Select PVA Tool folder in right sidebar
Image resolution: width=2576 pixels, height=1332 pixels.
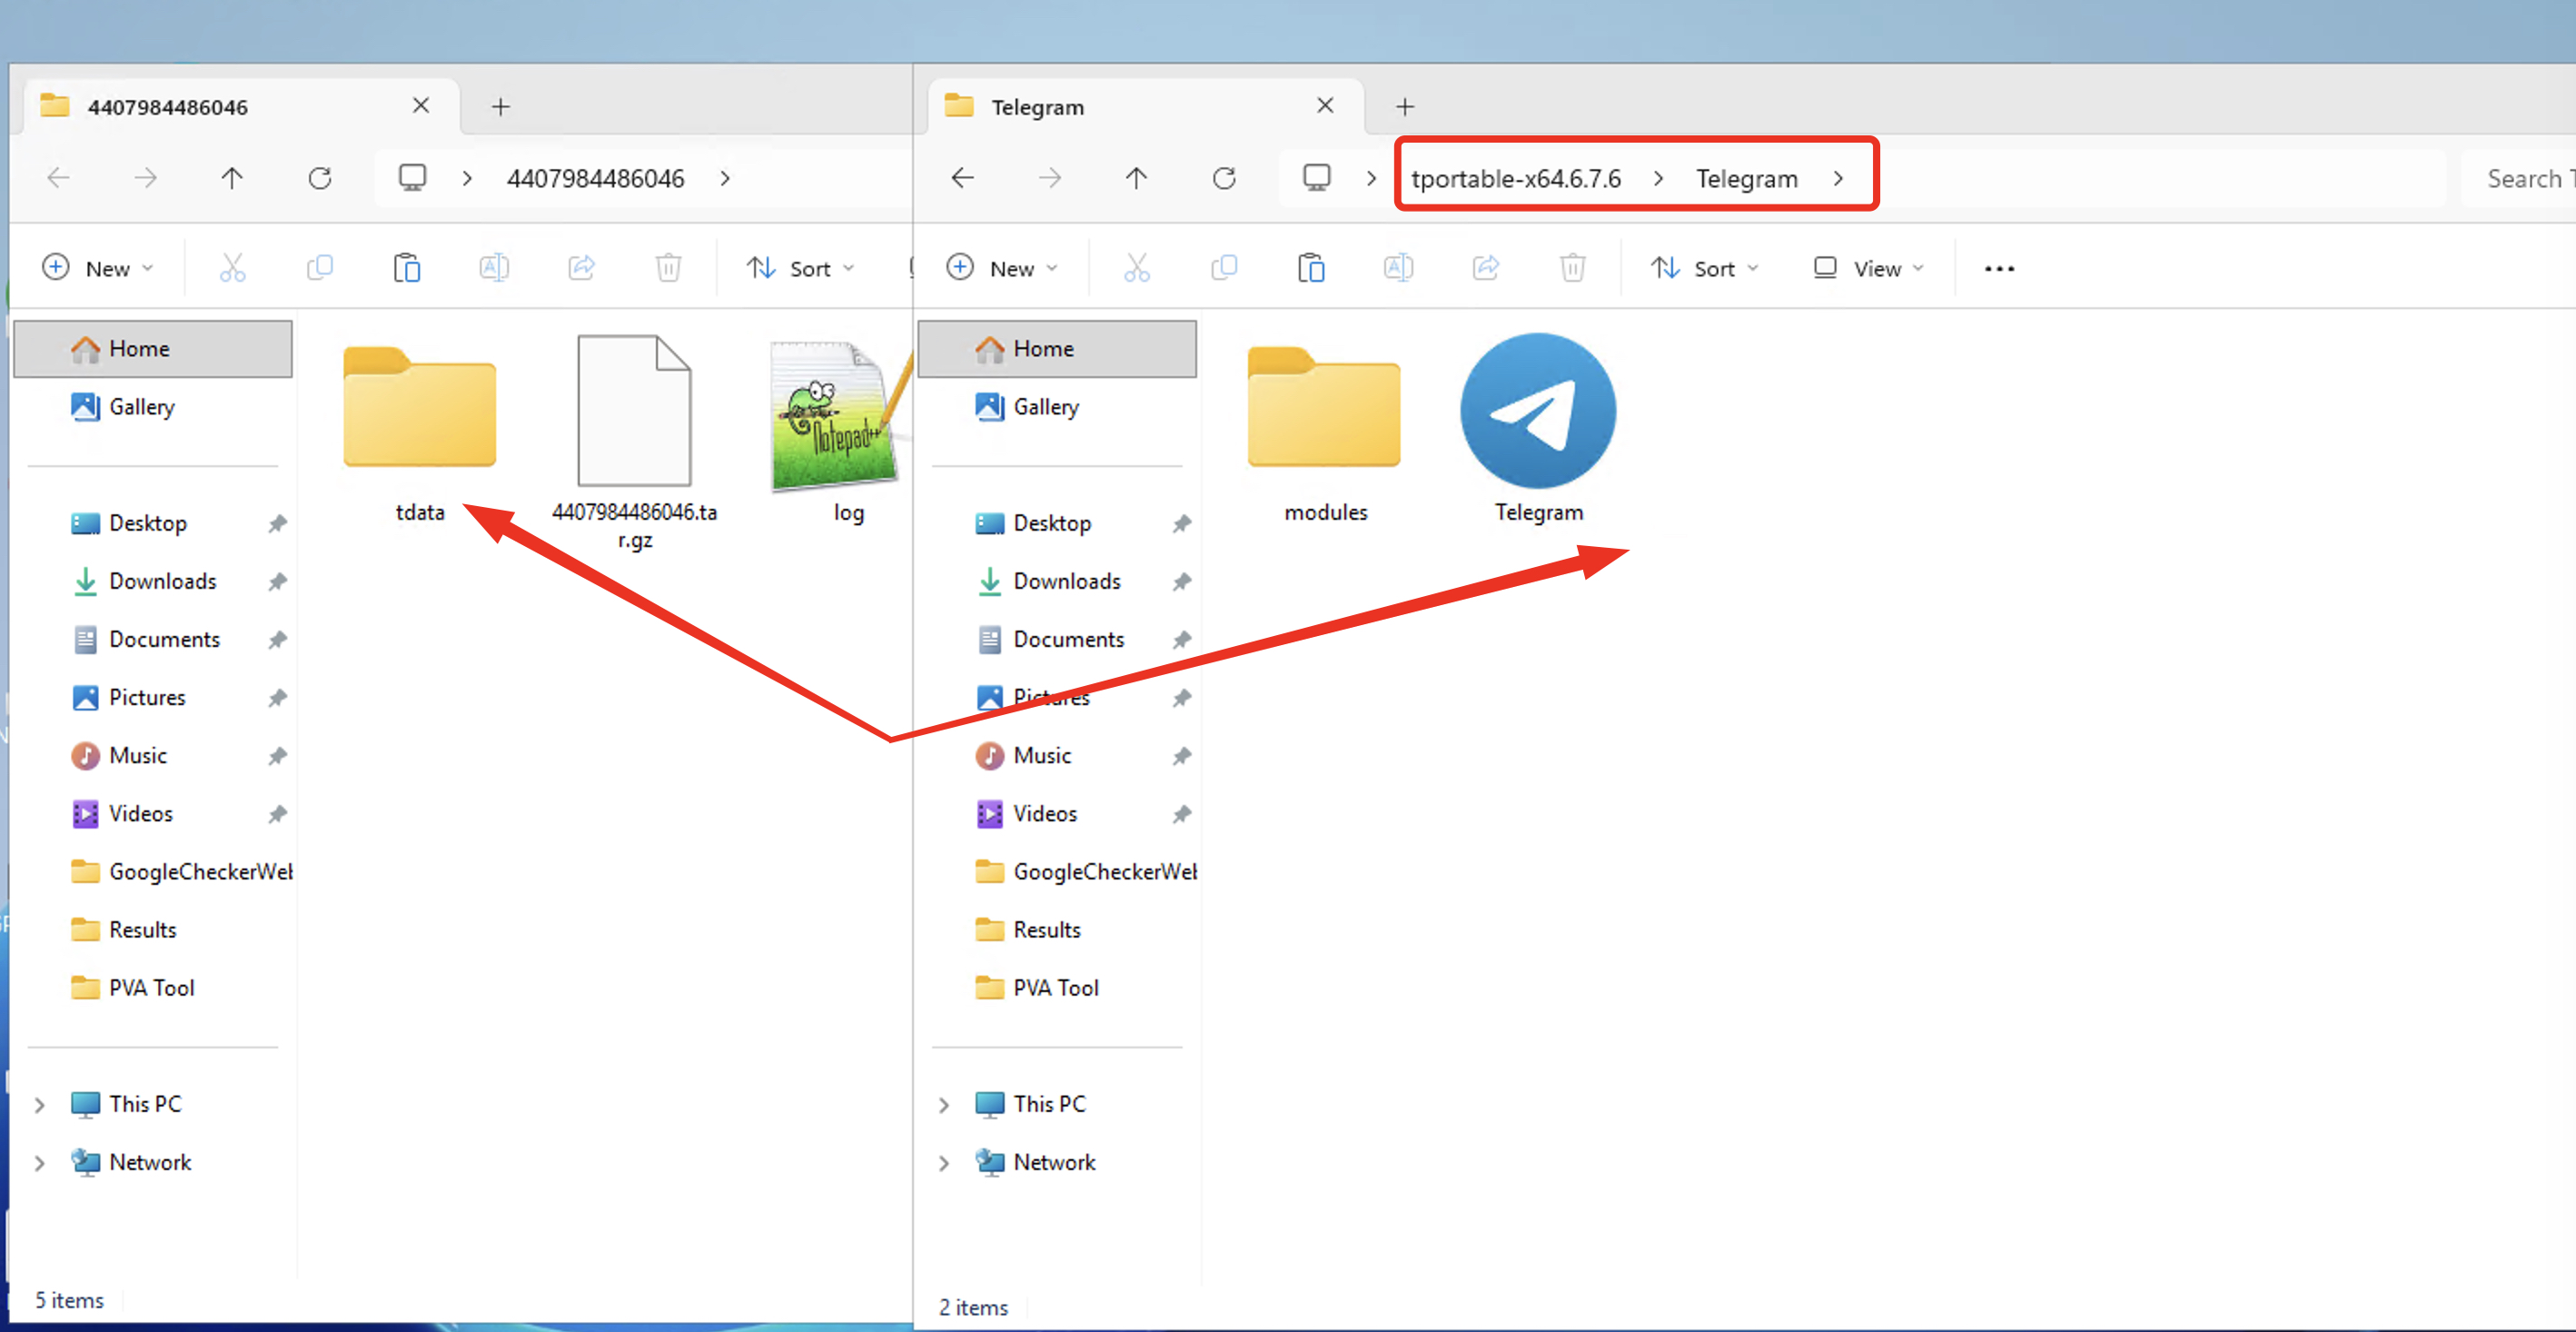(x=1055, y=987)
